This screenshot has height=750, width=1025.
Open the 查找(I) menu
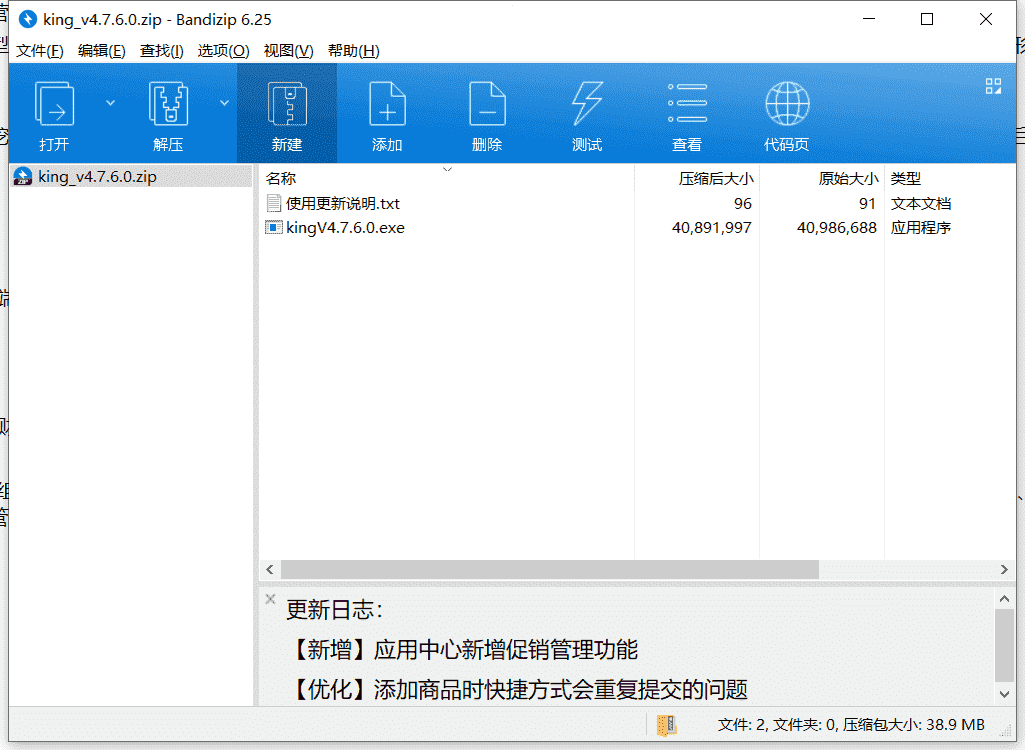[x=161, y=50]
